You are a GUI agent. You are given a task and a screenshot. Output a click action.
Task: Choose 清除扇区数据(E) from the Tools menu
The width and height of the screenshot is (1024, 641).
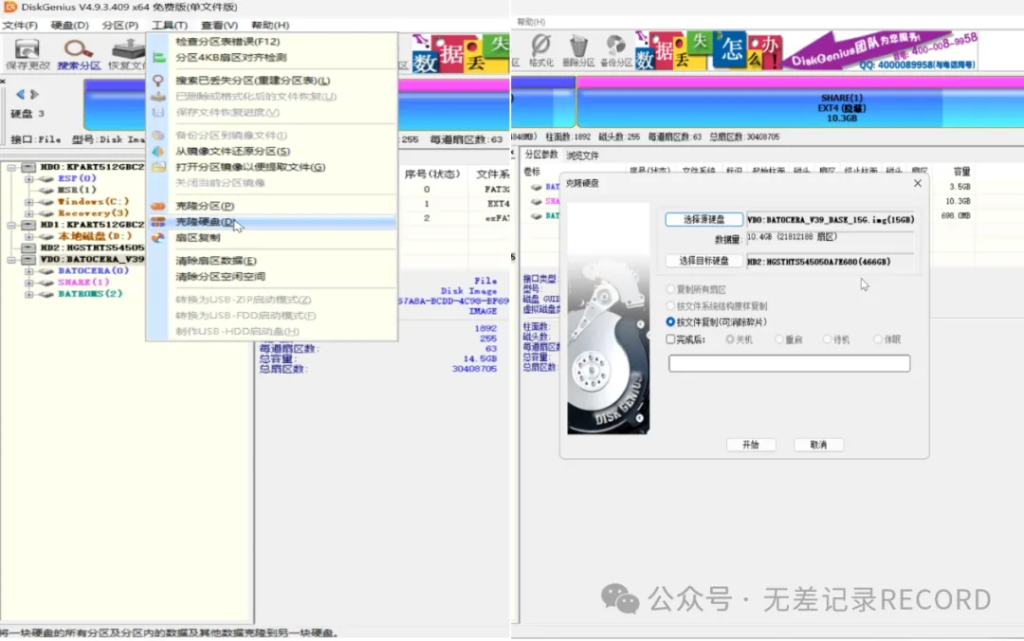click(x=216, y=260)
